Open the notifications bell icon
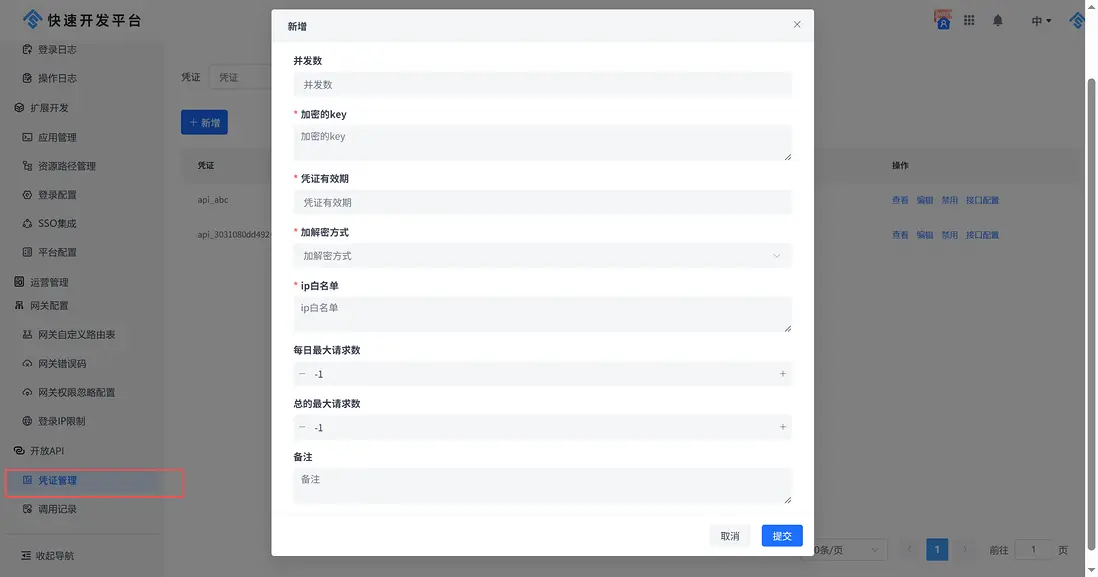 click(x=997, y=19)
